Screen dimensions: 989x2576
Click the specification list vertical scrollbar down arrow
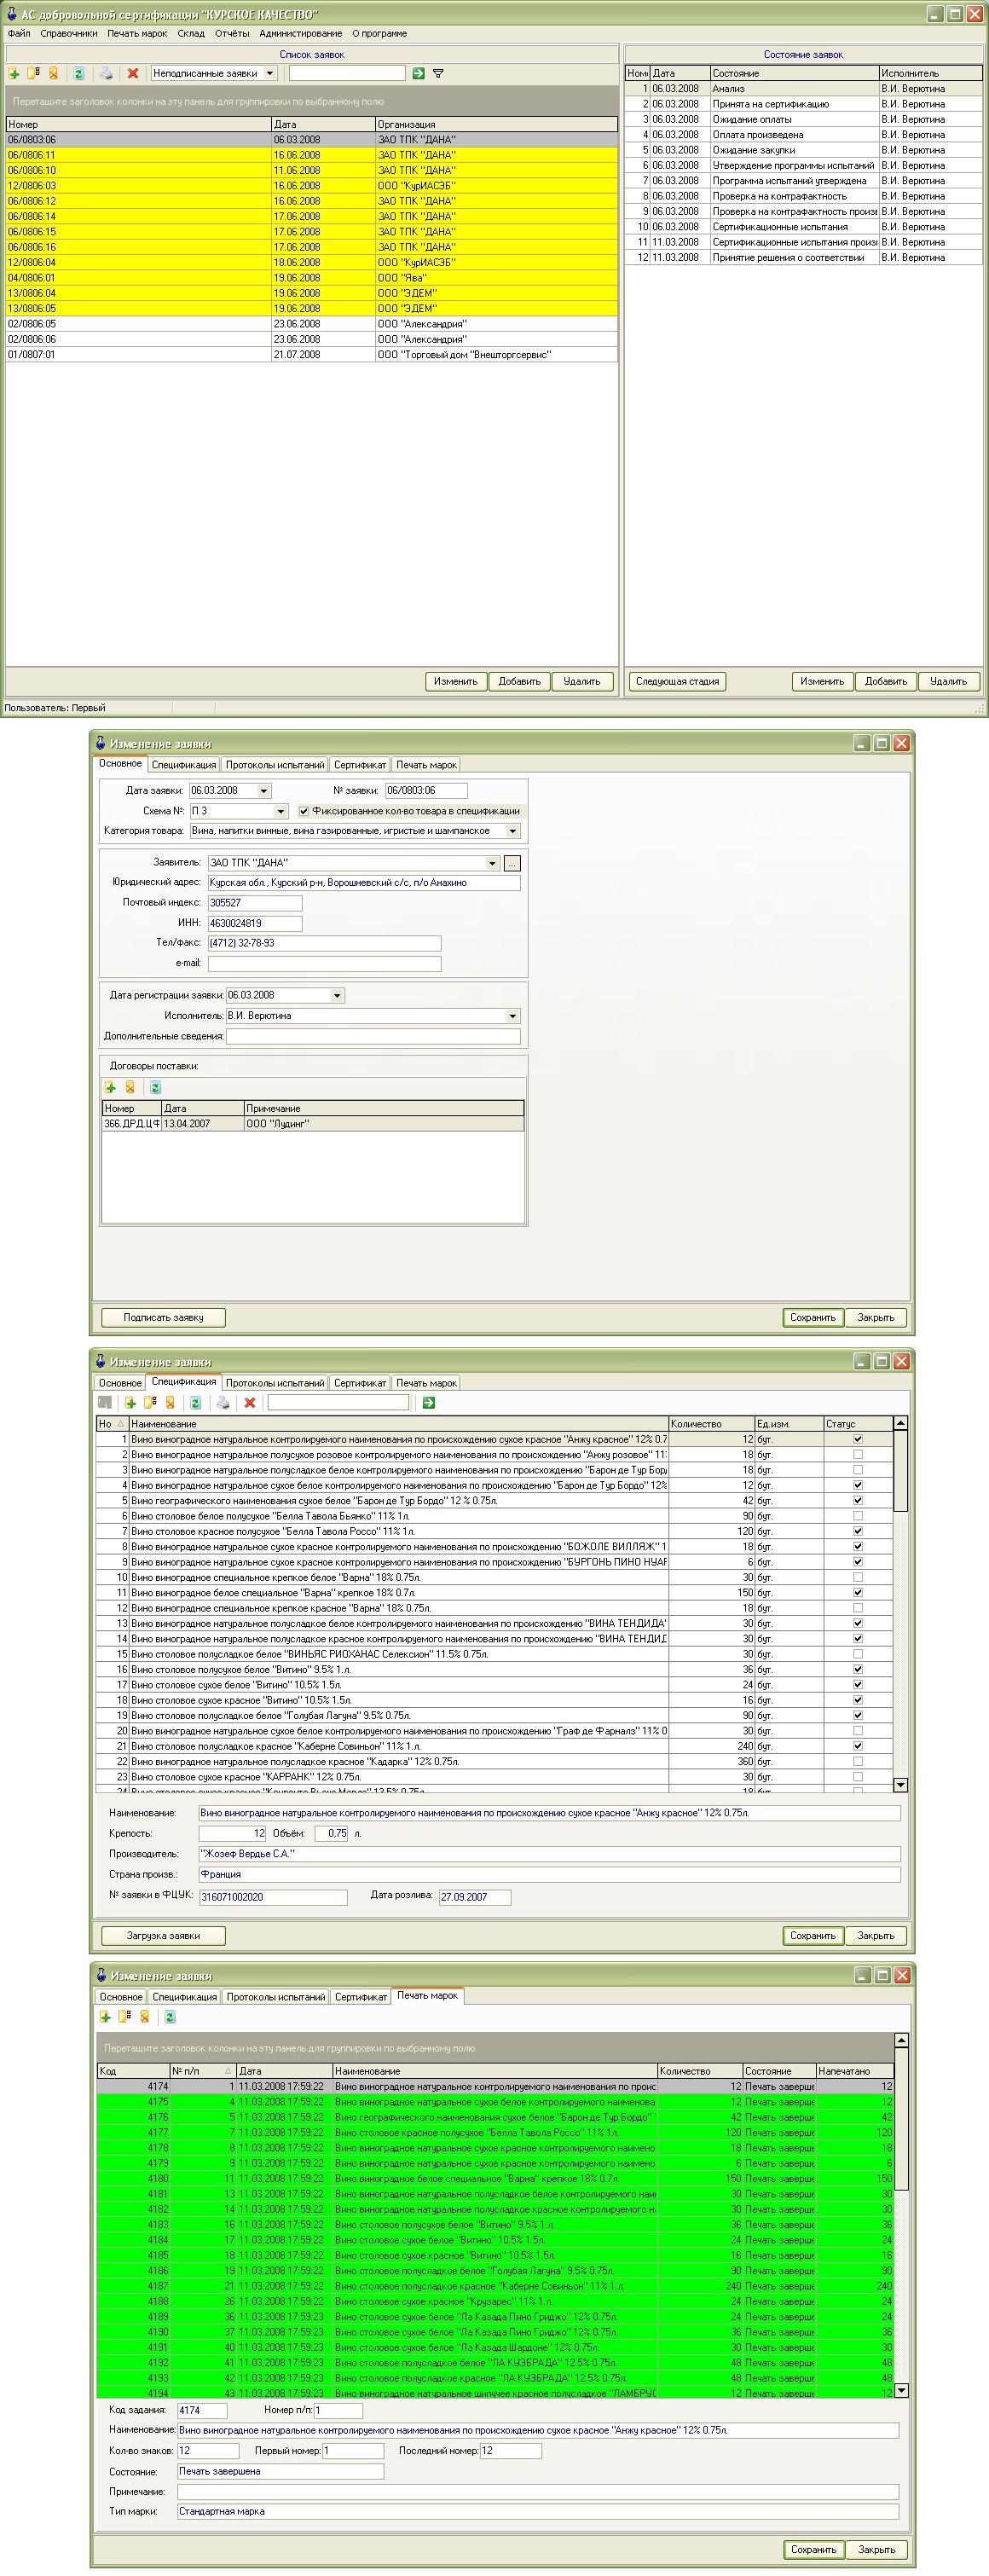900,1785
